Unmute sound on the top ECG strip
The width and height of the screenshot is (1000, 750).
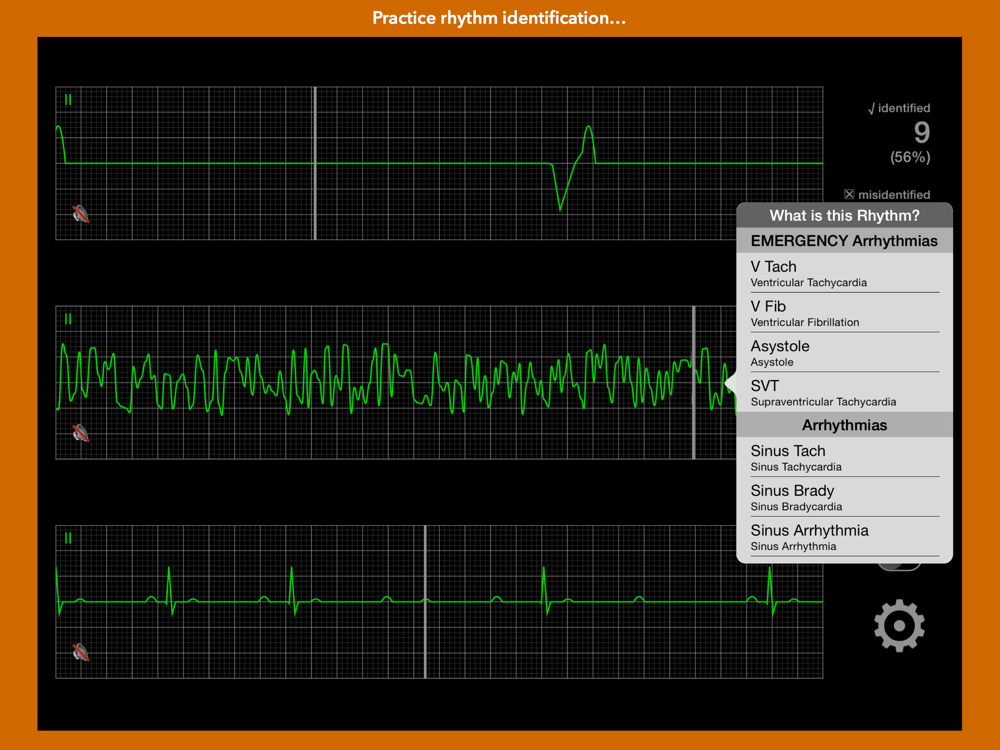tap(80, 214)
